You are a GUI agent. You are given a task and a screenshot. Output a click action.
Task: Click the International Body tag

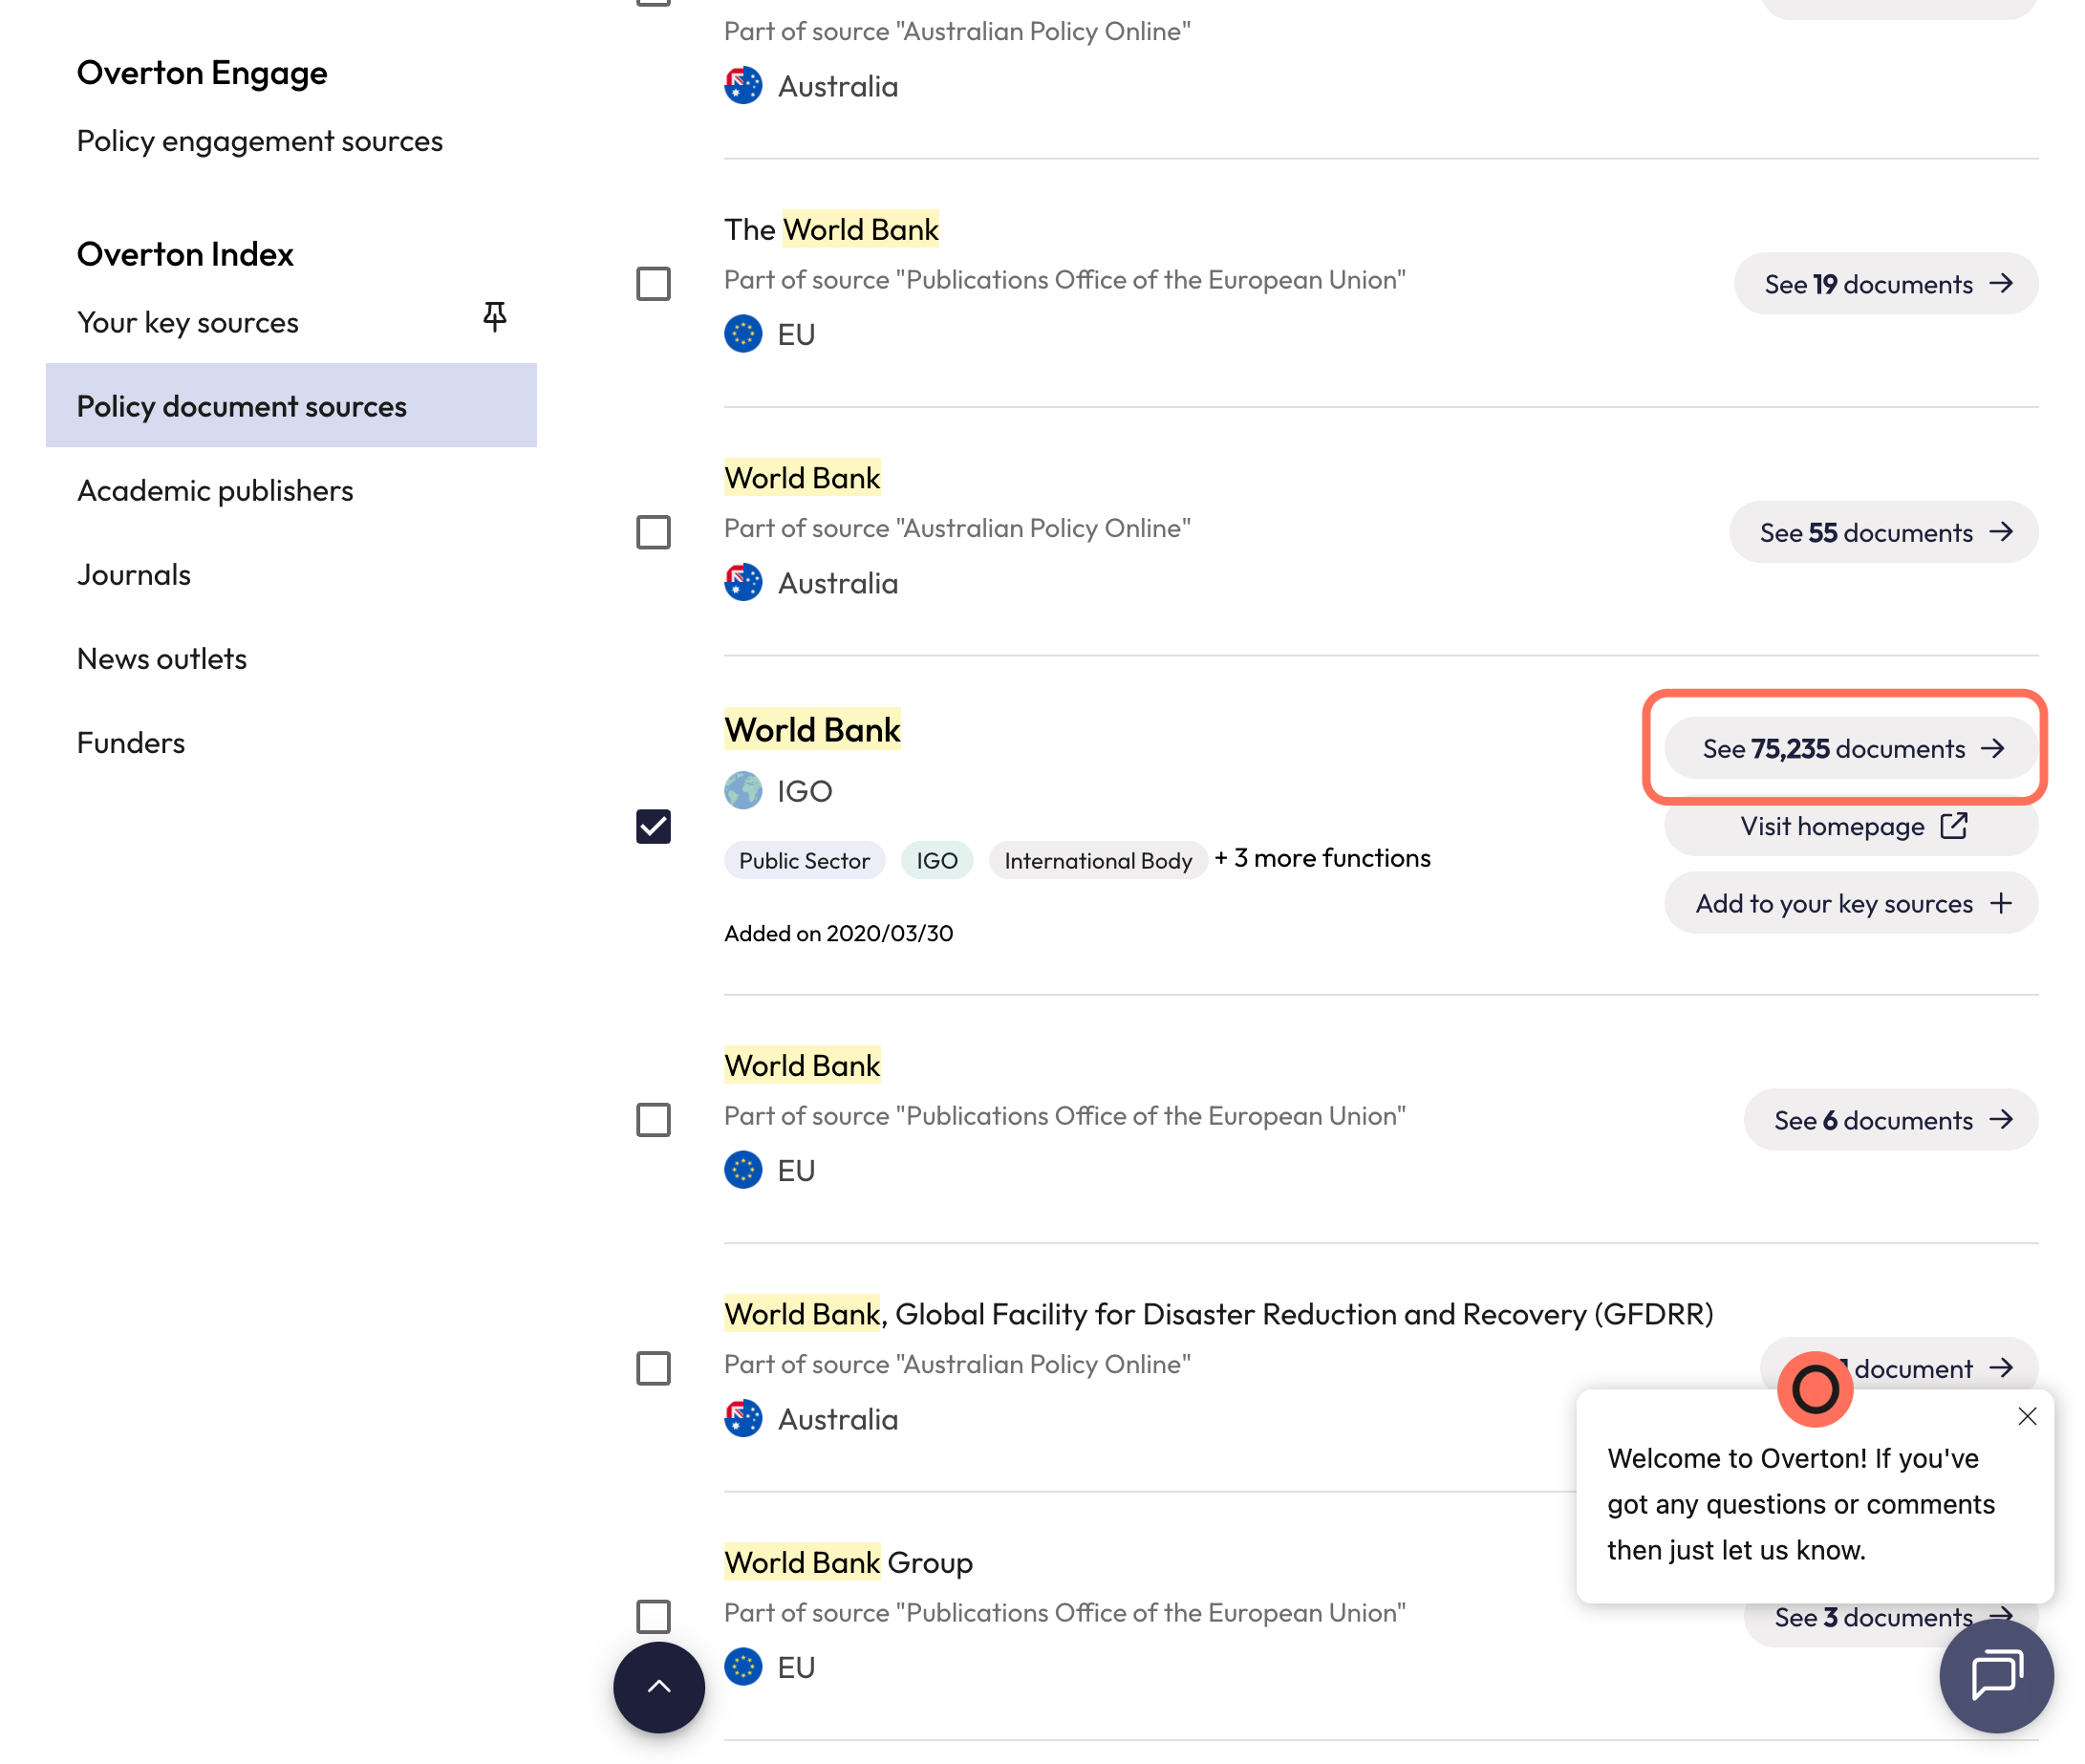point(1097,860)
